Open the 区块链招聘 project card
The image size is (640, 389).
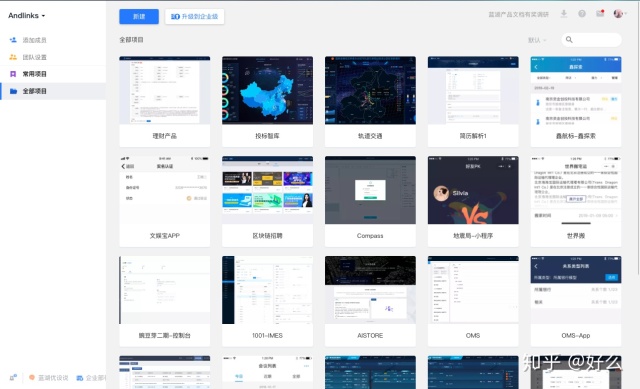[x=267, y=201]
